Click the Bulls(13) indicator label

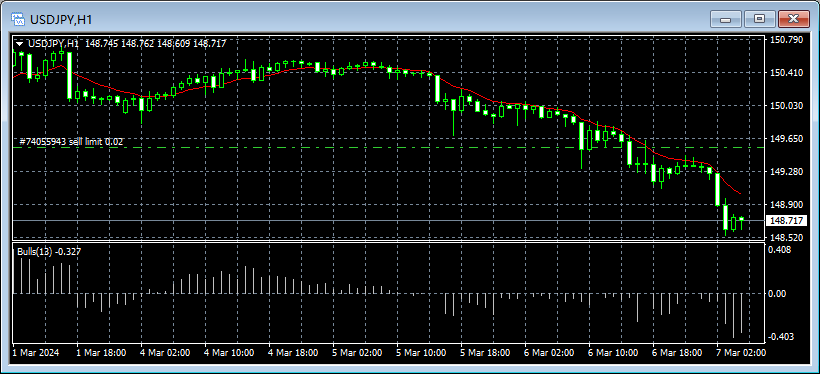(x=49, y=252)
